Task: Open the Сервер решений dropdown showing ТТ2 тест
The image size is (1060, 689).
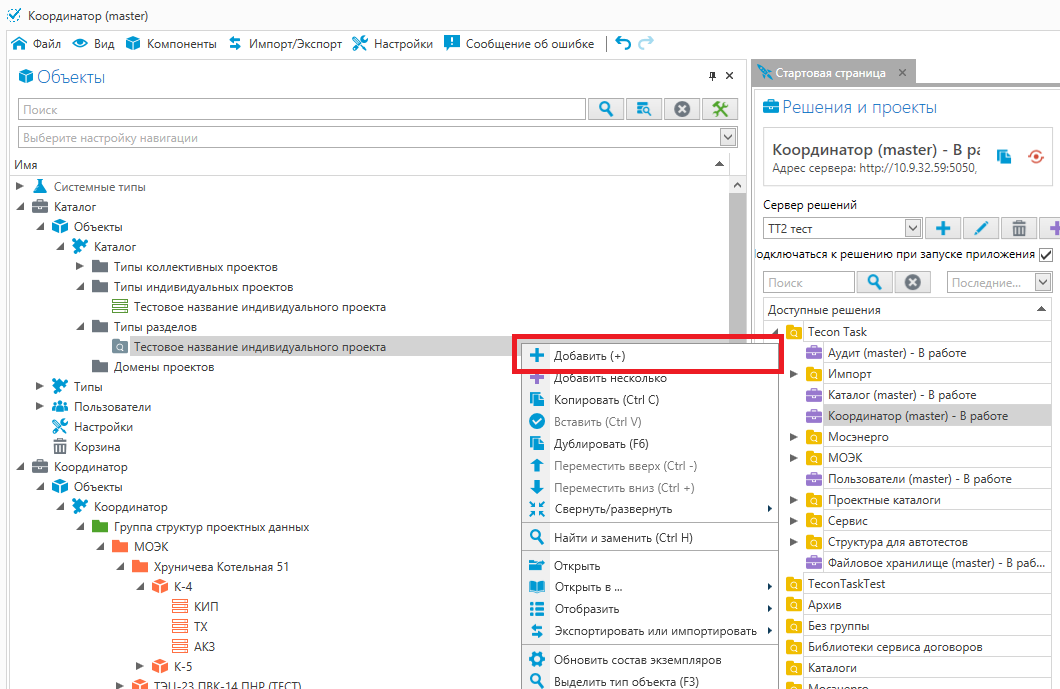Action: [912, 229]
